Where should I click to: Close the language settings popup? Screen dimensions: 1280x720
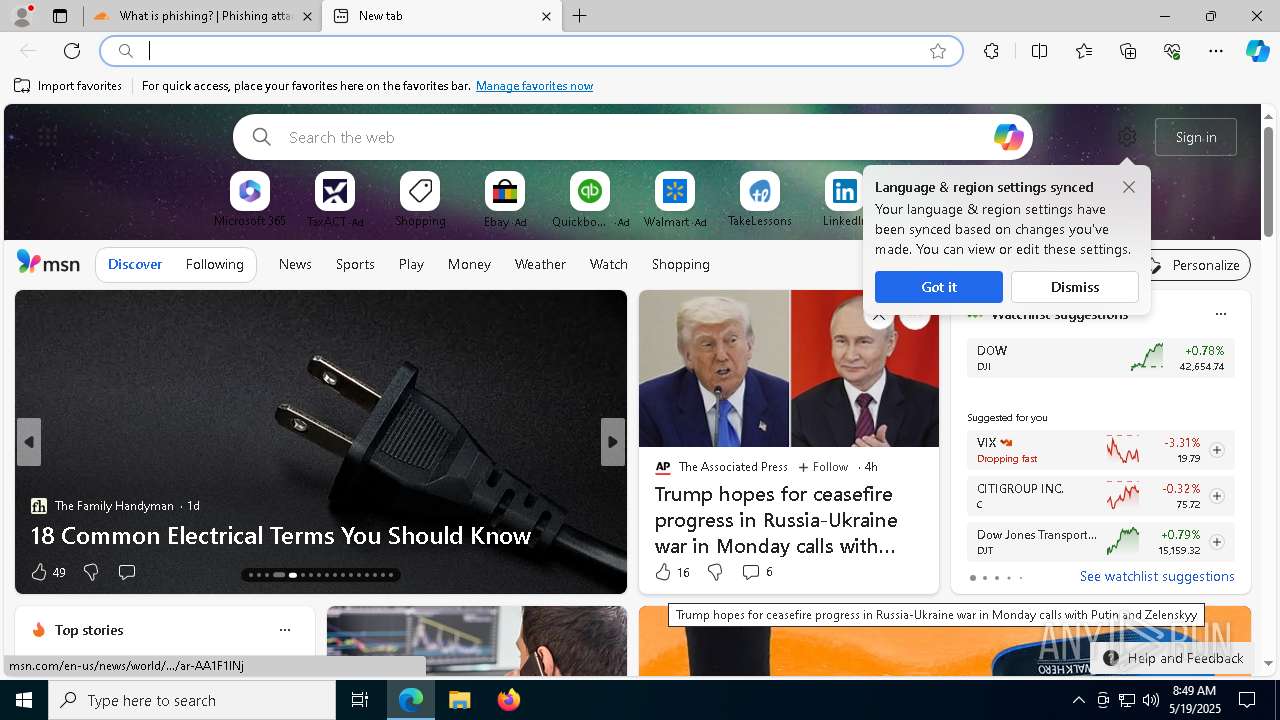(1129, 187)
